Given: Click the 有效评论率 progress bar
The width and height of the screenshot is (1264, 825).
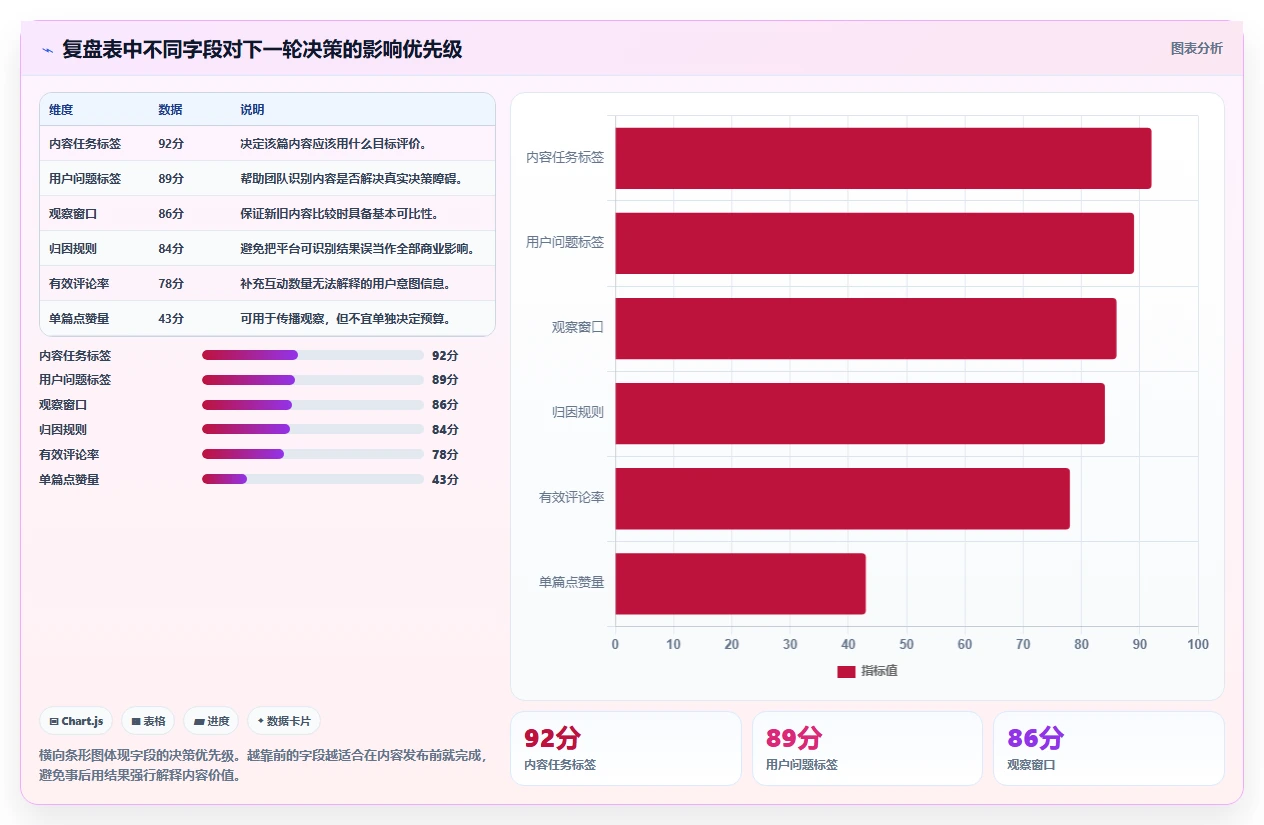Looking at the screenshot, I should pos(313,454).
